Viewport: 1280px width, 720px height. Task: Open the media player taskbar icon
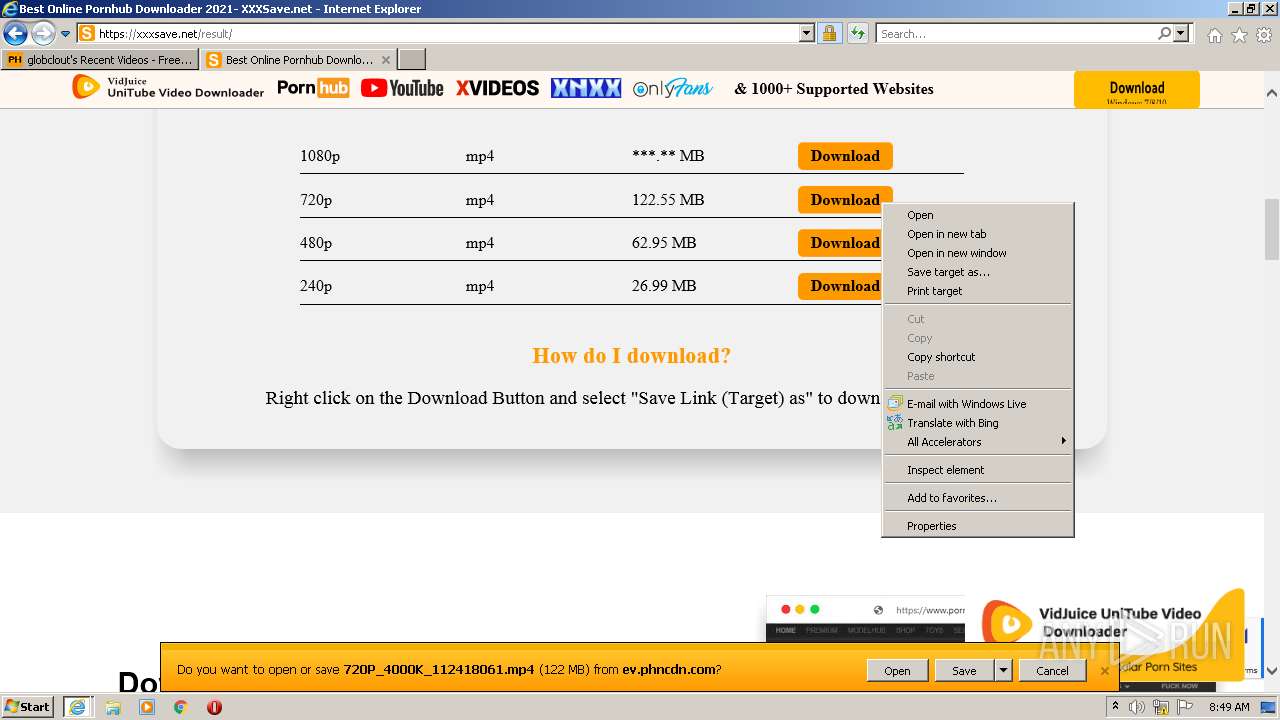click(147, 707)
